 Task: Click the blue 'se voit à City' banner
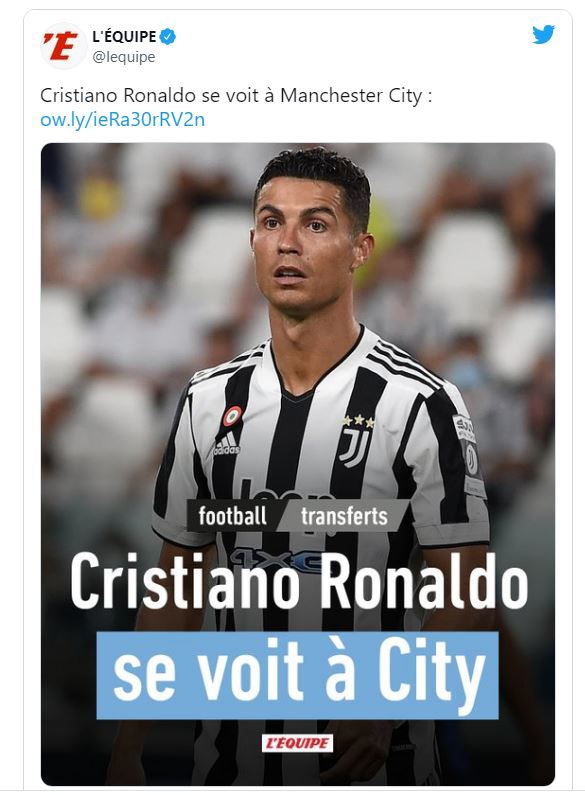298,675
